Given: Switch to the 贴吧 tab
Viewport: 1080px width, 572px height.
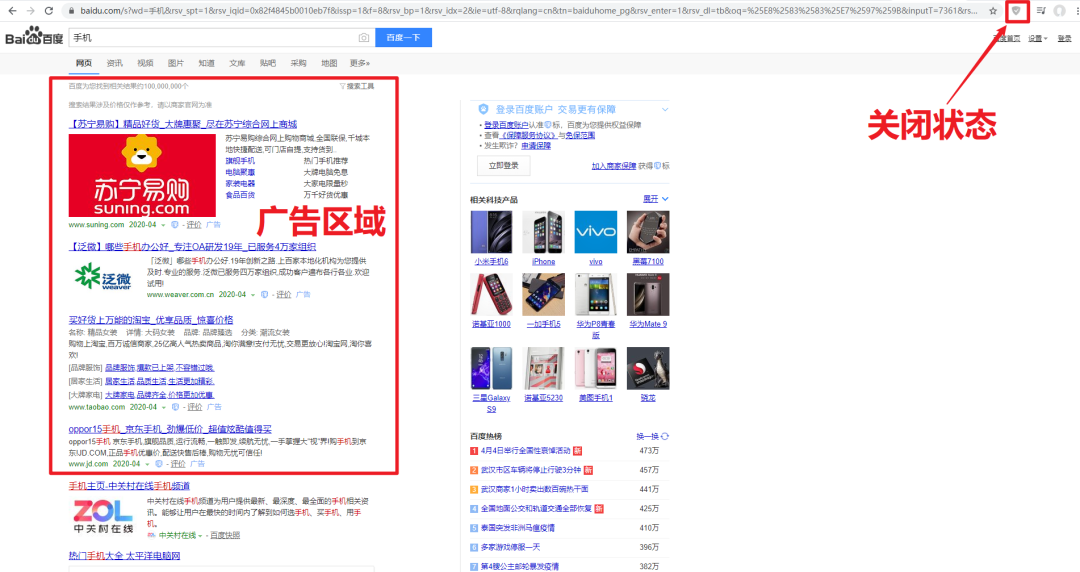Looking at the screenshot, I should click(268, 63).
